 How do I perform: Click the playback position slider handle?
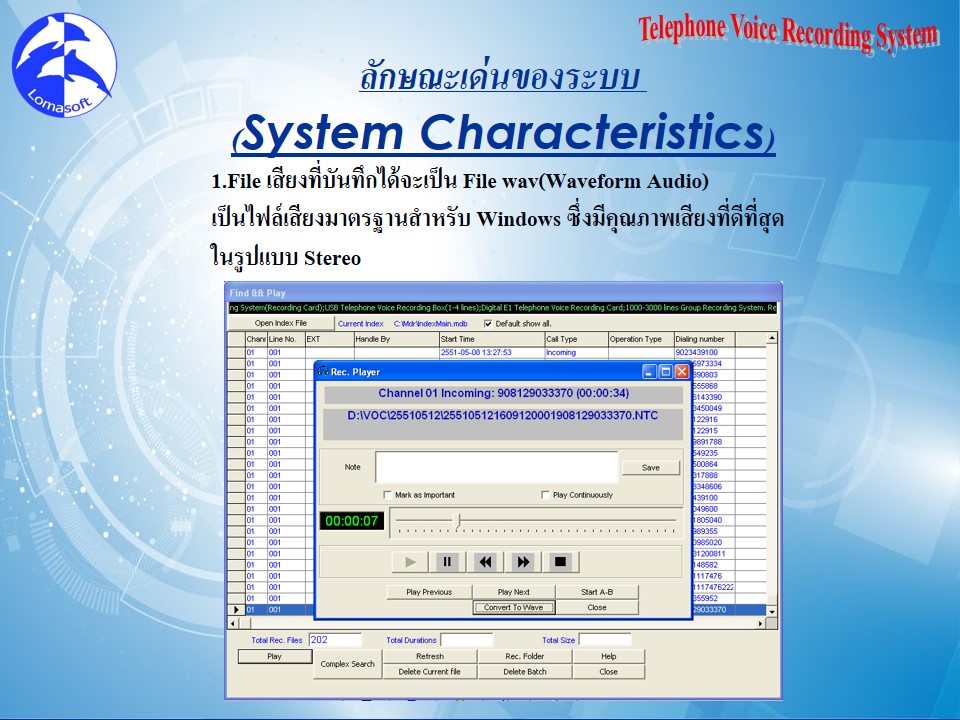pyautogui.click(x=458, y=520)
